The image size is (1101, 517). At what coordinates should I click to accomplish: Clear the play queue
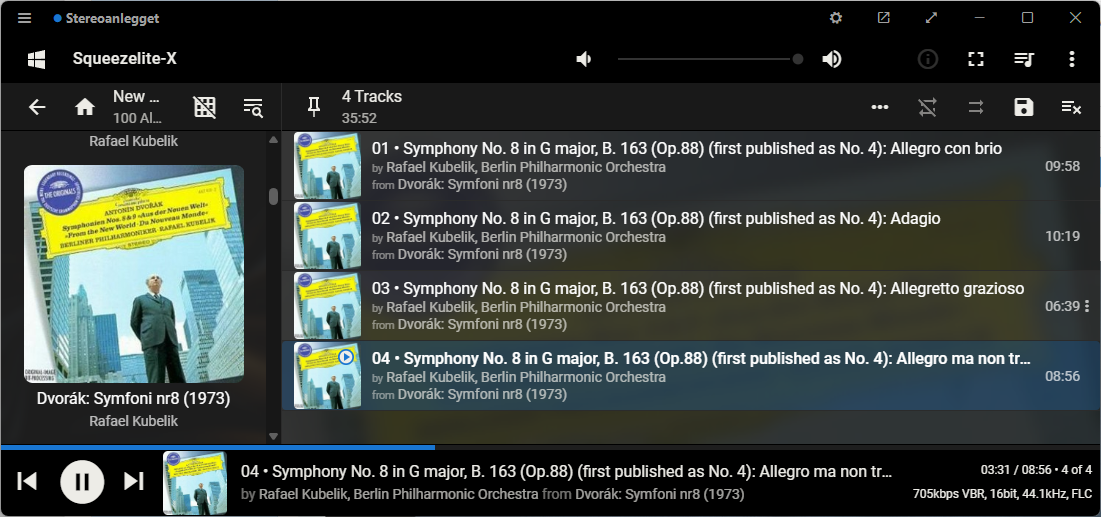pyautogui.click(x=1071, y=107)
